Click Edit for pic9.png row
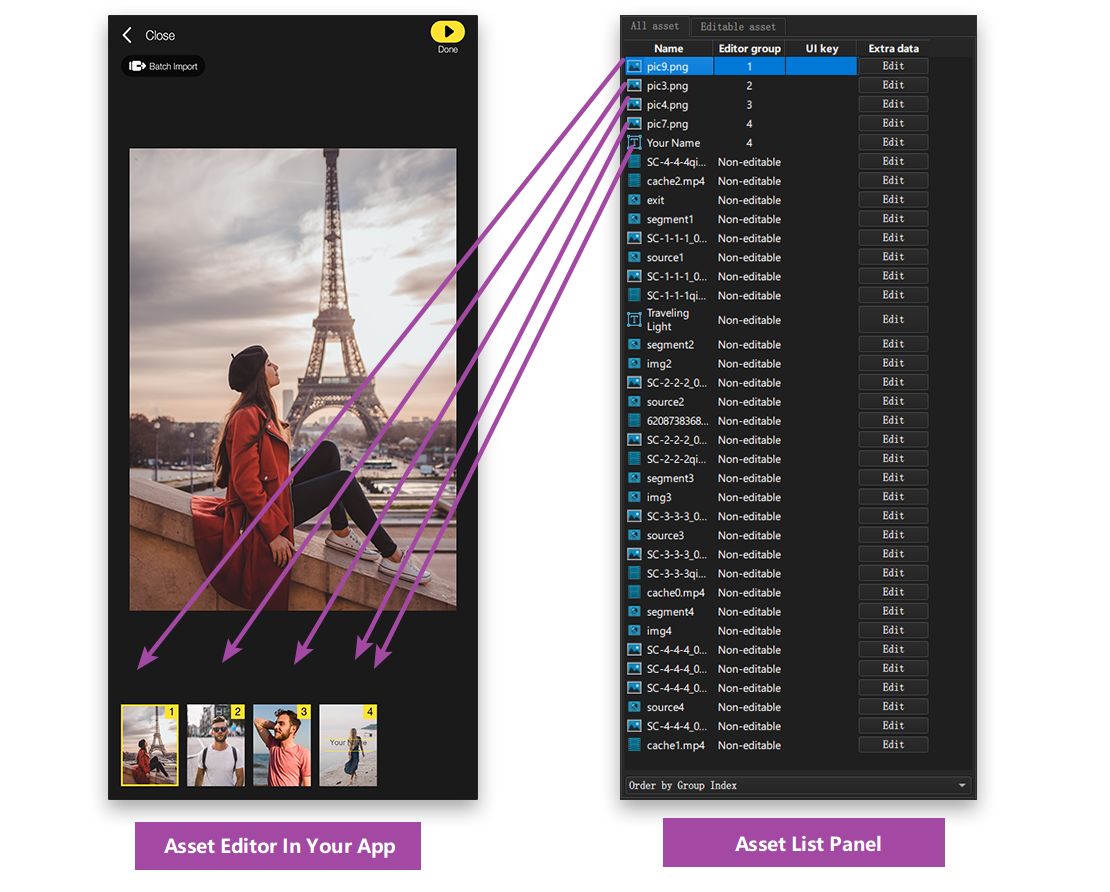 [x=893, y=66]
